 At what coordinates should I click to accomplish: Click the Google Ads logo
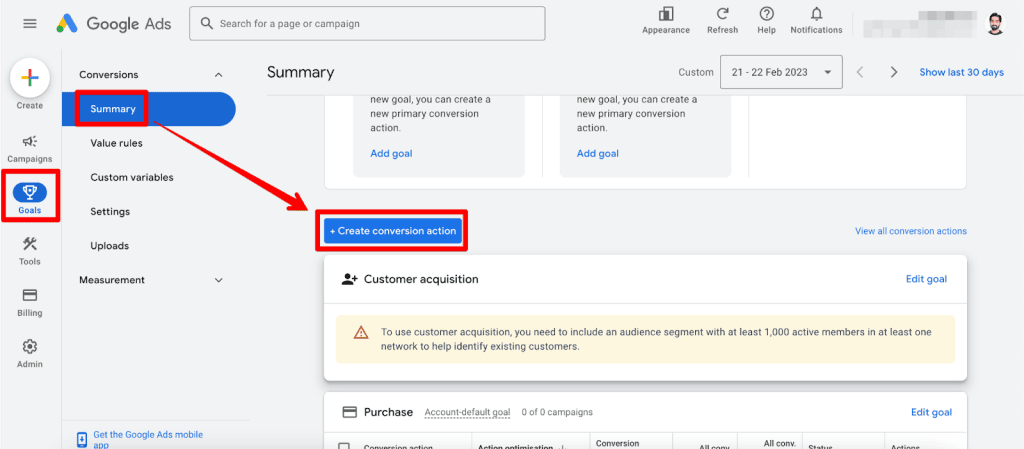[x=114, y=23]
